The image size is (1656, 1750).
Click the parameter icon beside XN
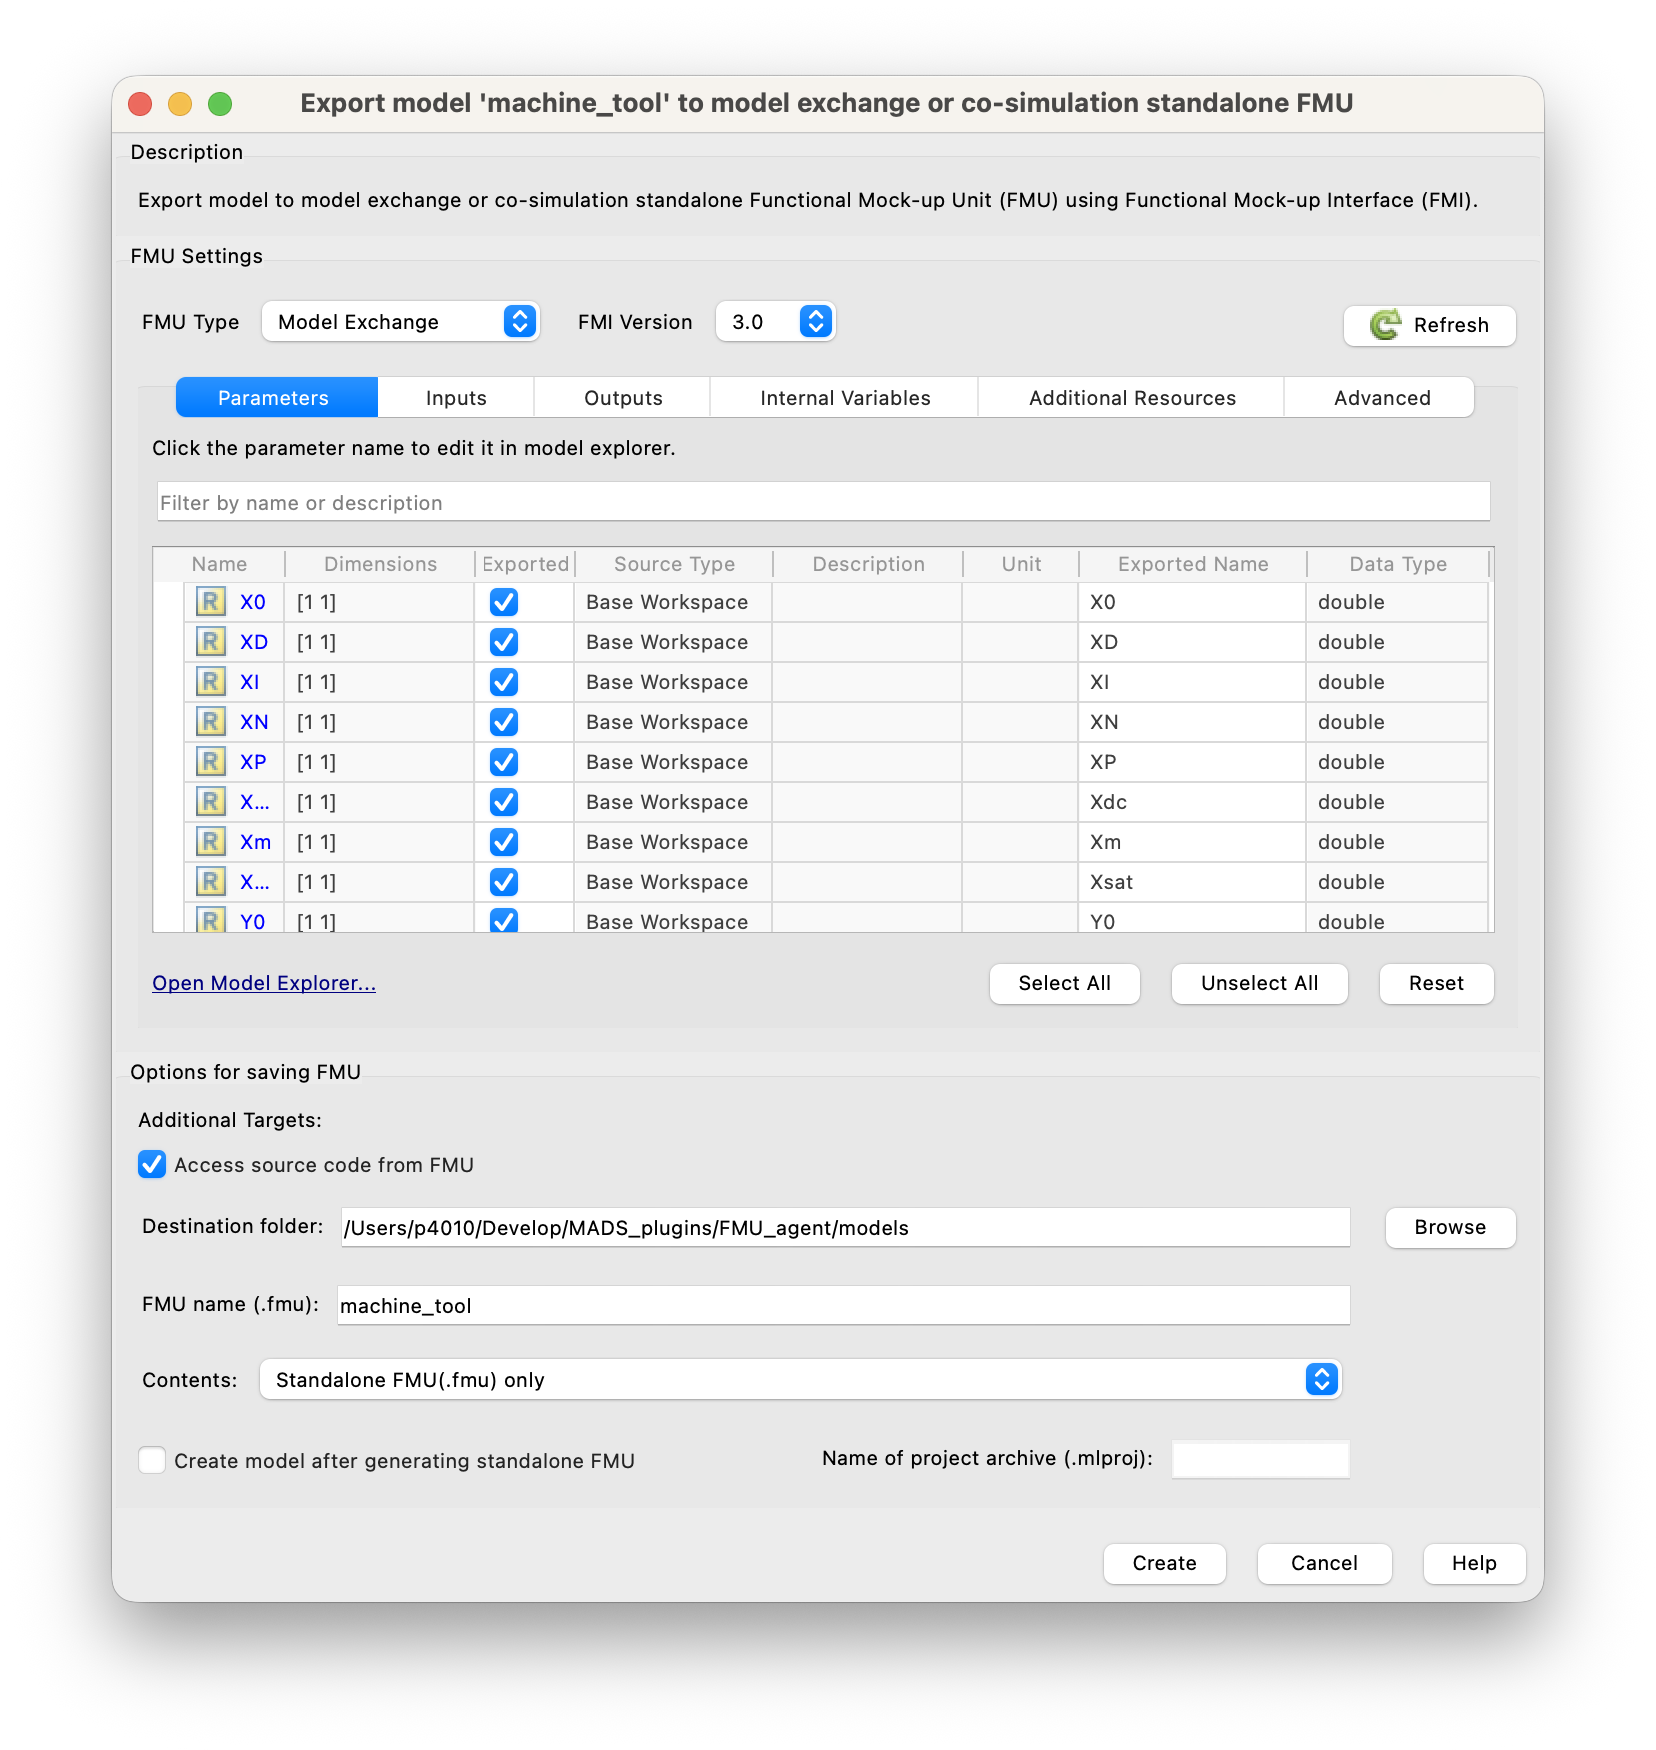[x=210, y=722]
